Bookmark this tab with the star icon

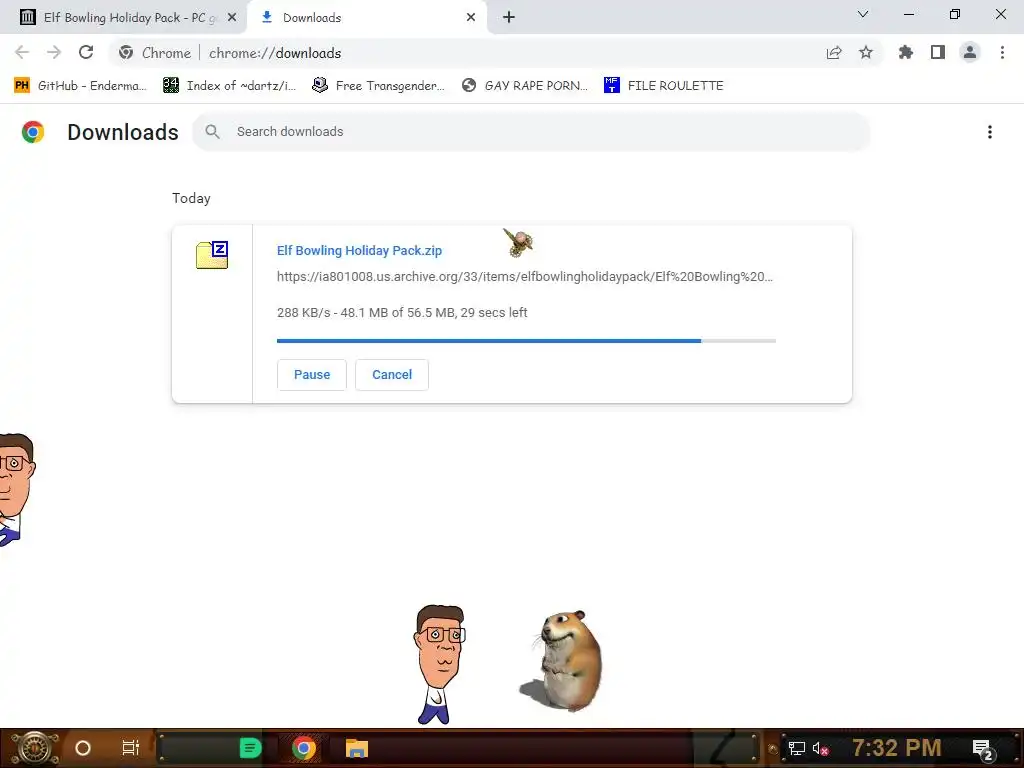(866, 53)
